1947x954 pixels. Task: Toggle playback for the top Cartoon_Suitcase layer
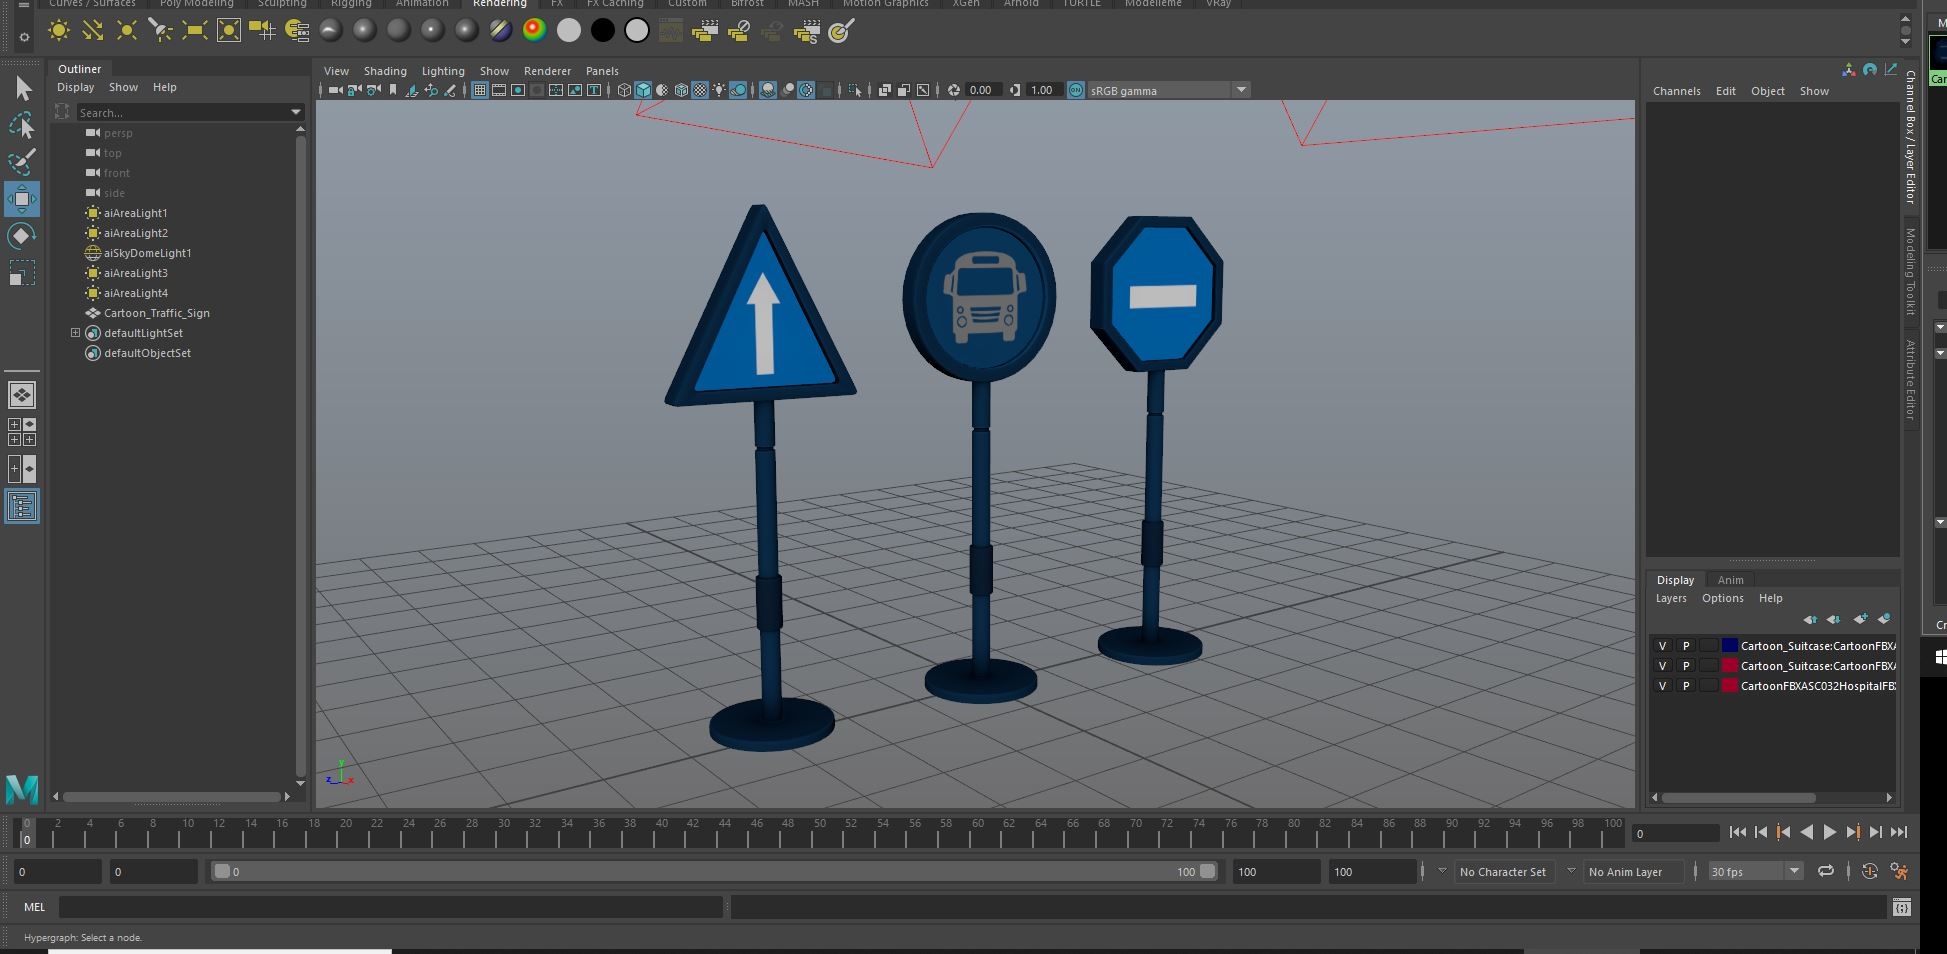point(1684,646)
